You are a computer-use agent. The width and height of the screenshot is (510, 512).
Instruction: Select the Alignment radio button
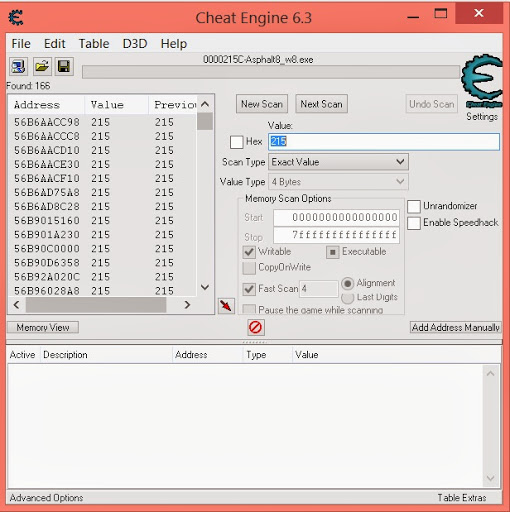coord(347,284)
